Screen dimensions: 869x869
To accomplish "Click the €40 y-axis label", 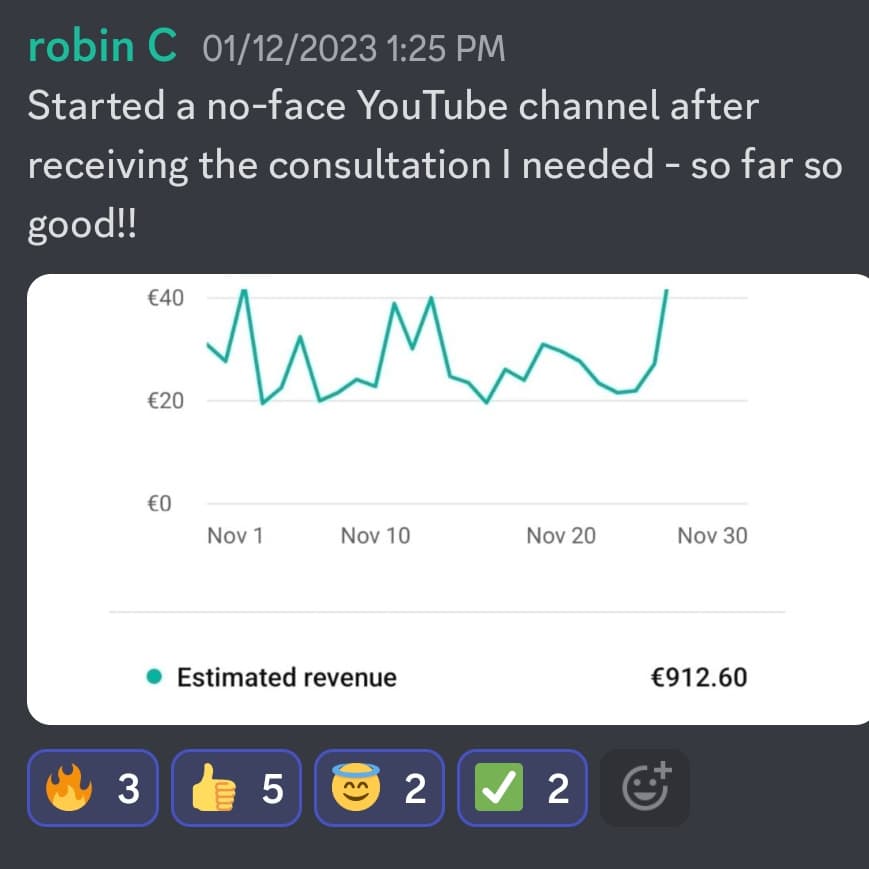I will pyautogui.click(x=165, y=298).
